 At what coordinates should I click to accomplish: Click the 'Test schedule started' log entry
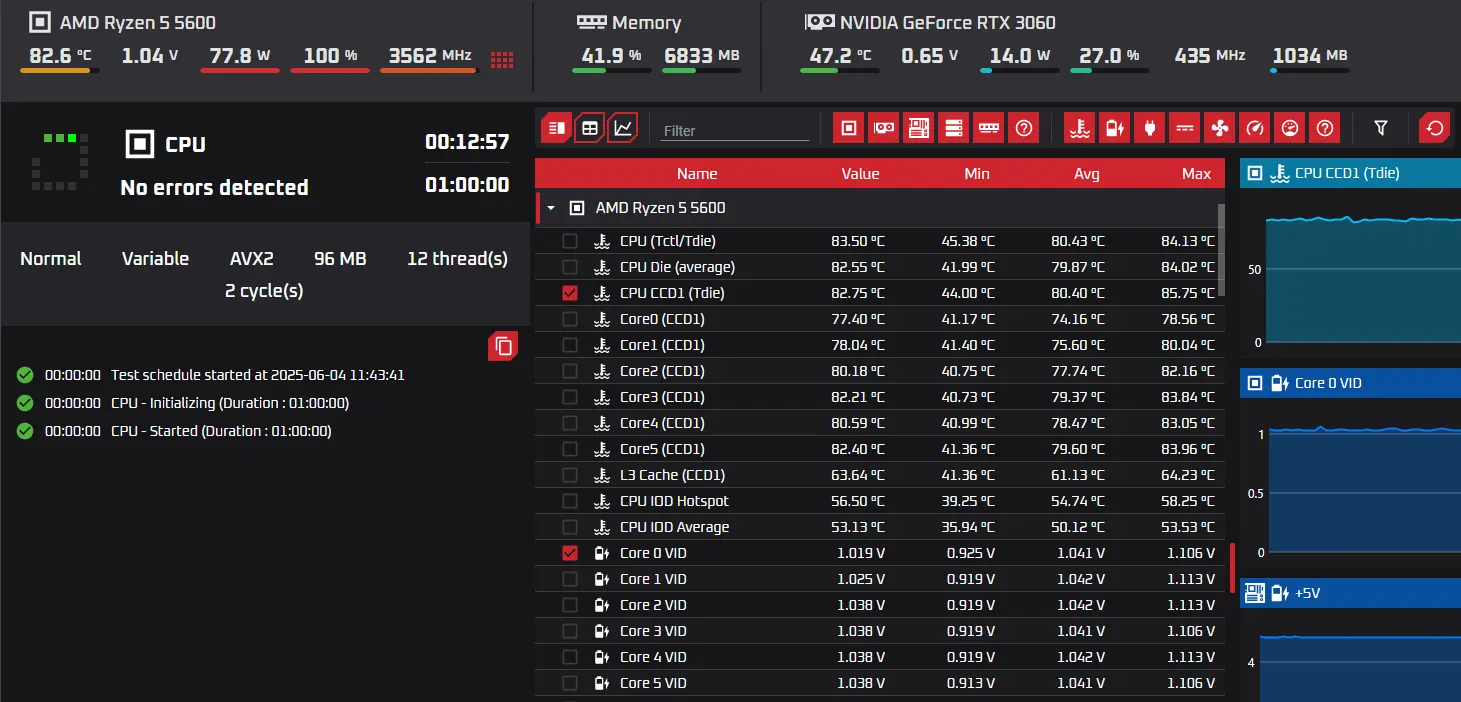coord(258,375)
